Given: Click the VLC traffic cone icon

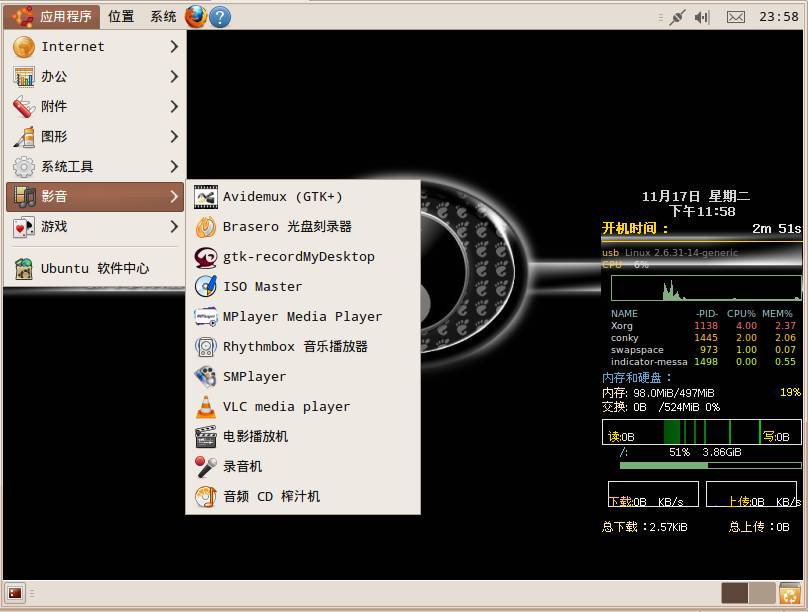Looking at the screenshot, I should click(x=206, y=406).
